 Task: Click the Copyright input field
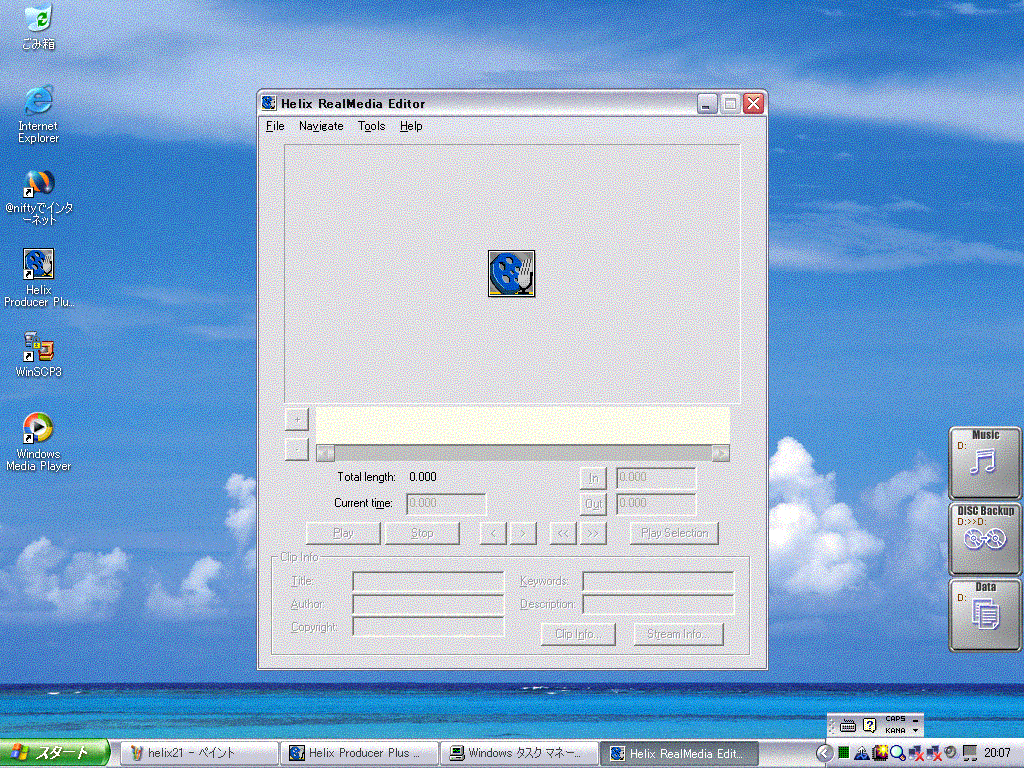(x=428, y=627)
